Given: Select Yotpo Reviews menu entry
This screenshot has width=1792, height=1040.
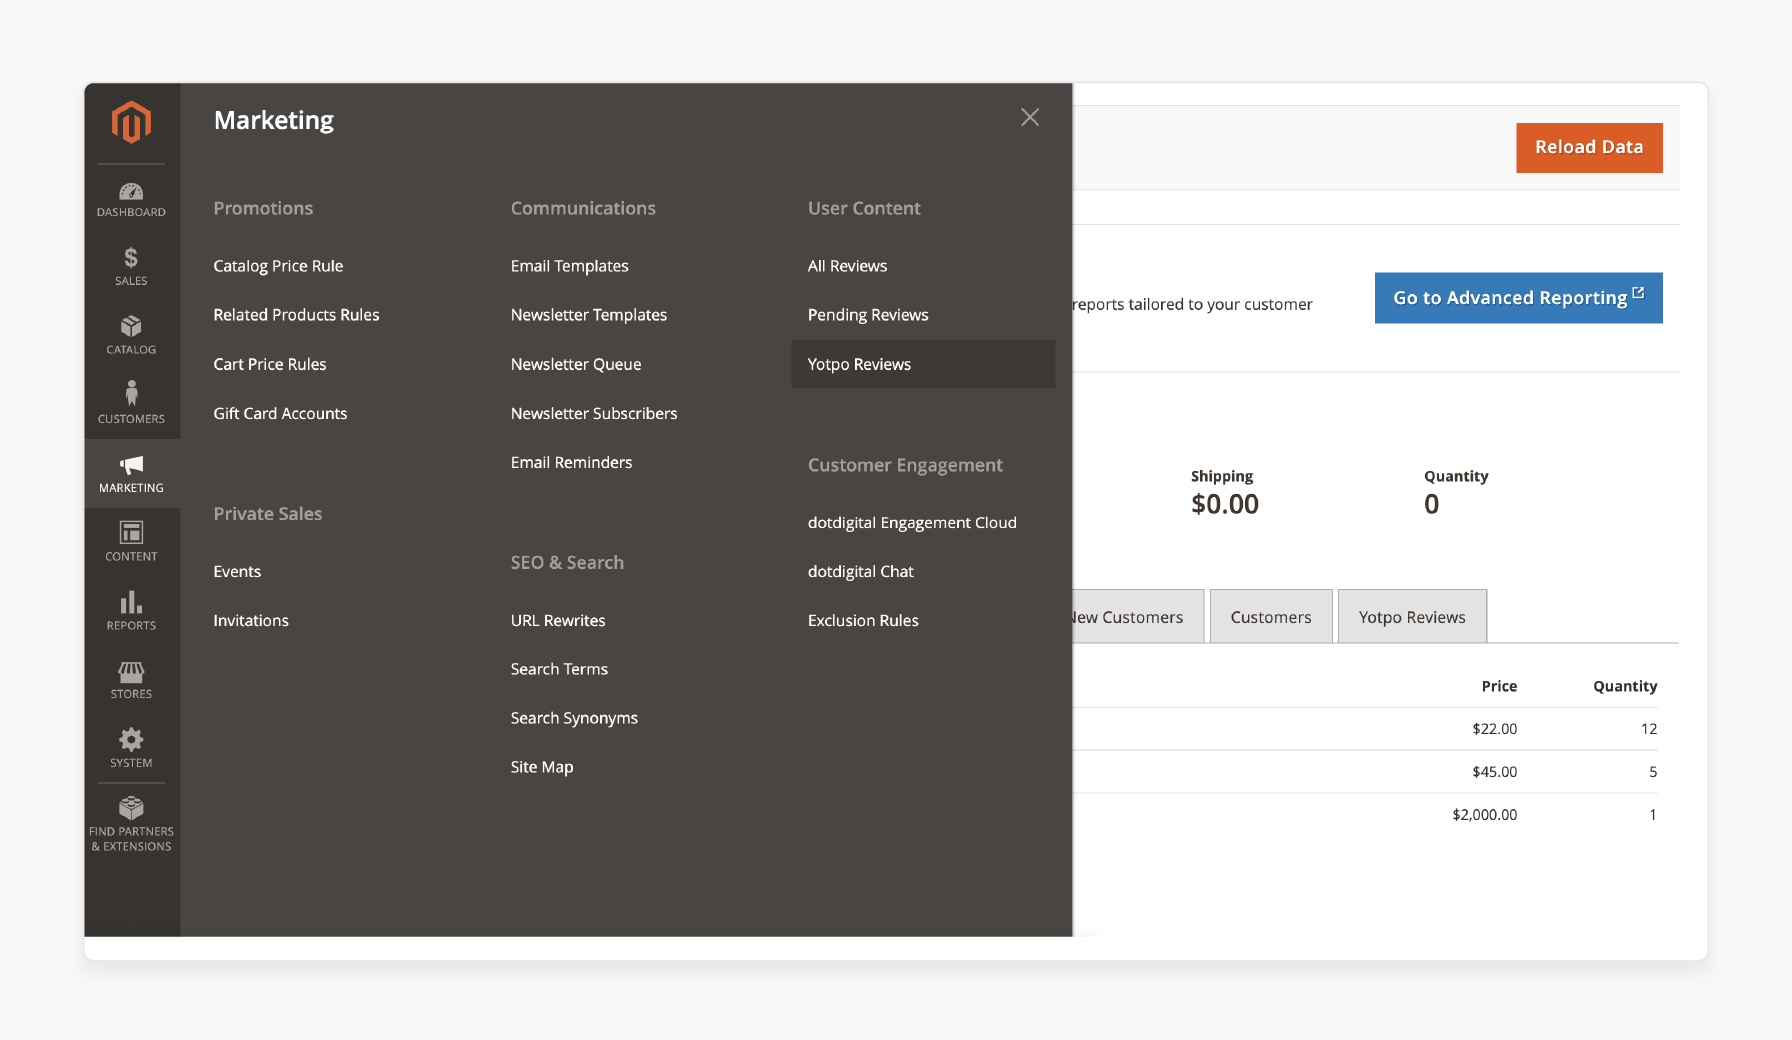Looking at the screenshot, I should click(923, 364).
